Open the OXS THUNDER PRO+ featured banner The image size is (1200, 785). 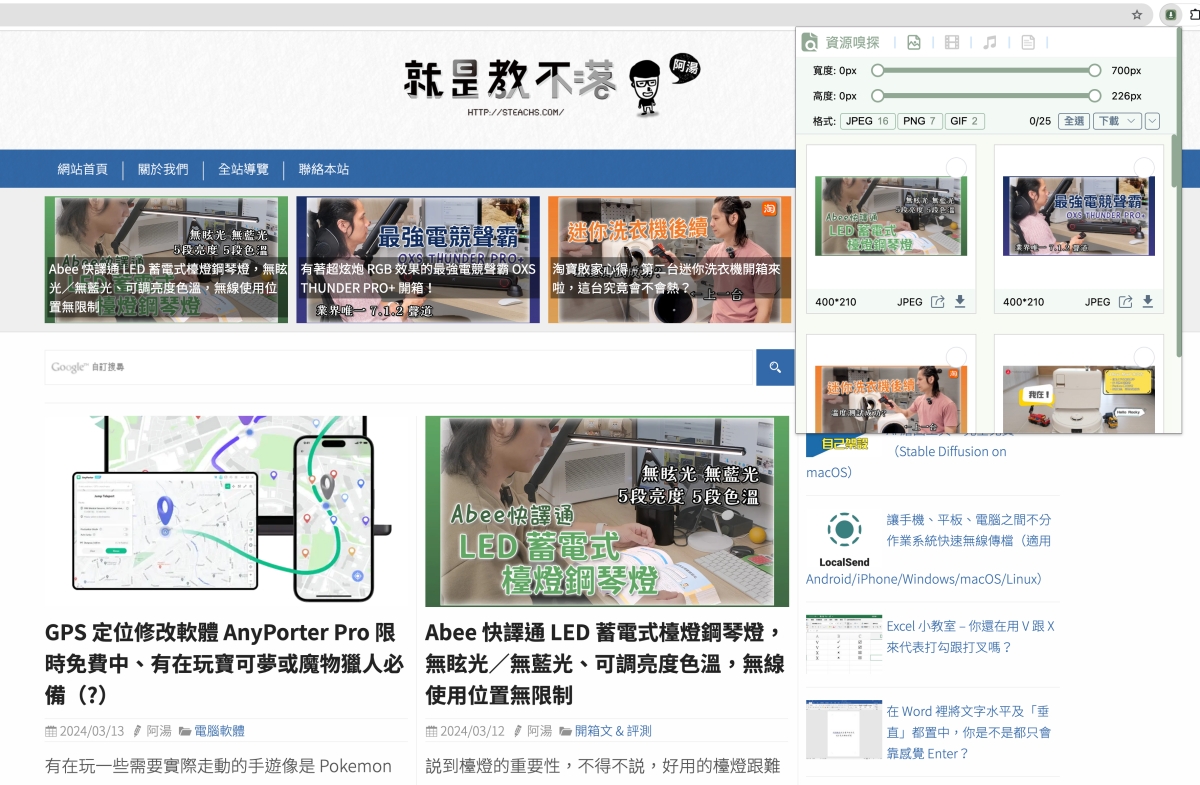pos(418,259)
